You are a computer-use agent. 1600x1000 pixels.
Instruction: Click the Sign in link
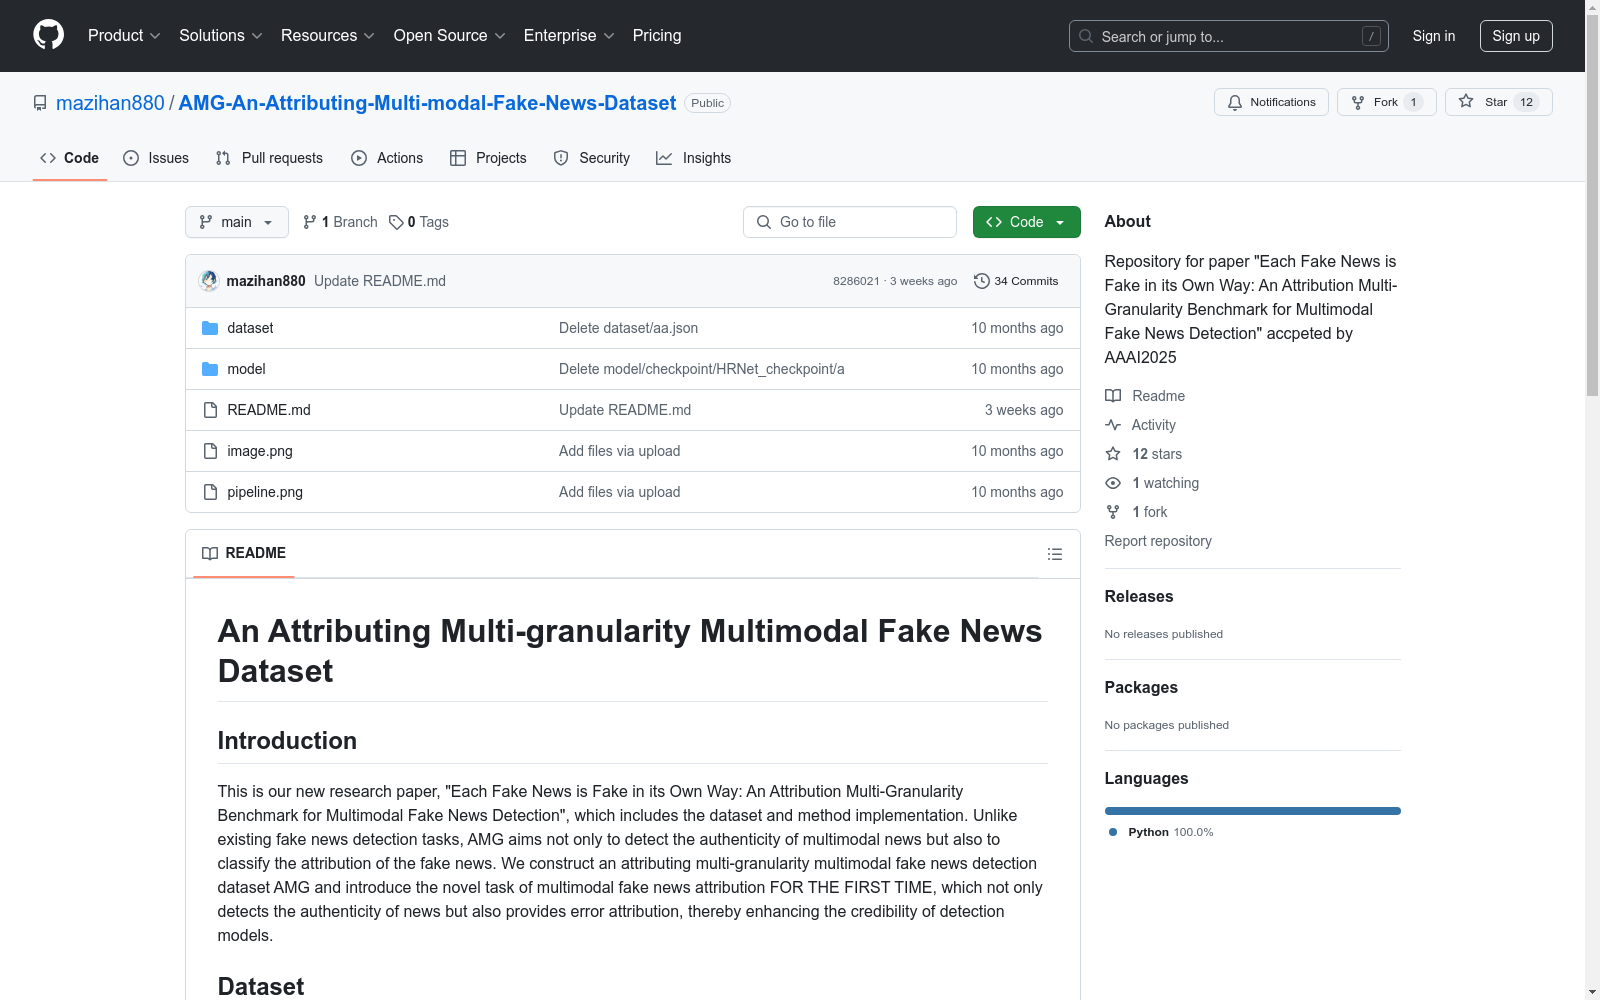point(1434,36)
